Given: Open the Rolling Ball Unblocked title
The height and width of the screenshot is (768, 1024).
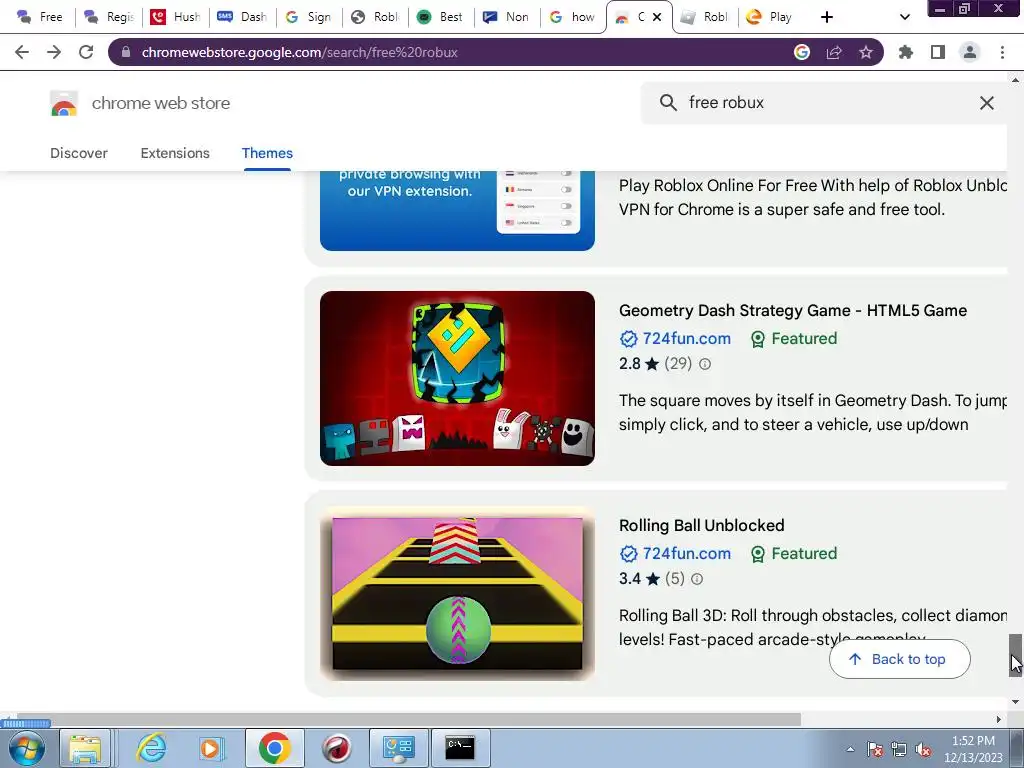Looking at the screenshot, I should pyautogui.click(x=701, y=525).
